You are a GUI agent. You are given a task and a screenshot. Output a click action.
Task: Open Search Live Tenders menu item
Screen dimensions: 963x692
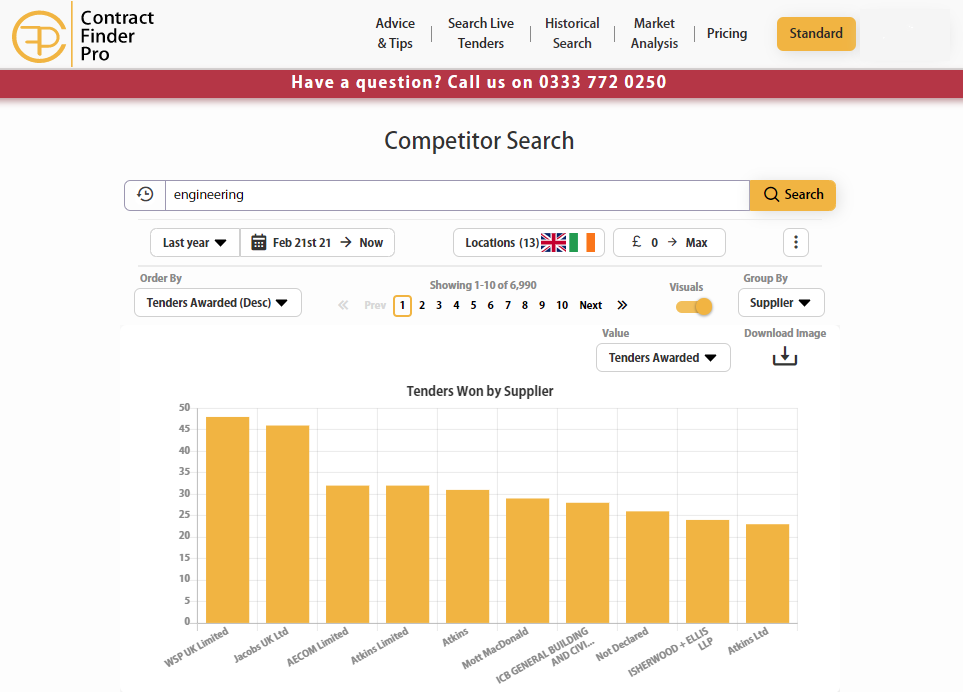[481, 33]
